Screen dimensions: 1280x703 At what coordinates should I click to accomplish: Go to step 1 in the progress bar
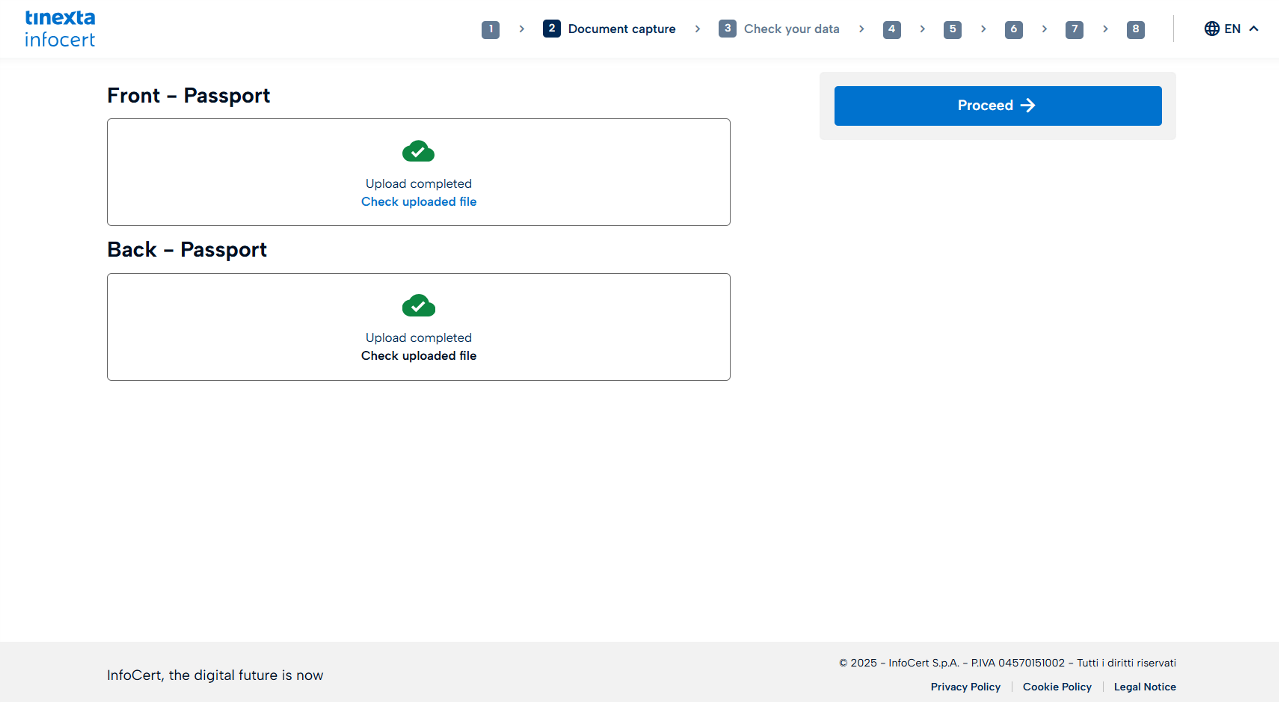(x=490, y=29)
